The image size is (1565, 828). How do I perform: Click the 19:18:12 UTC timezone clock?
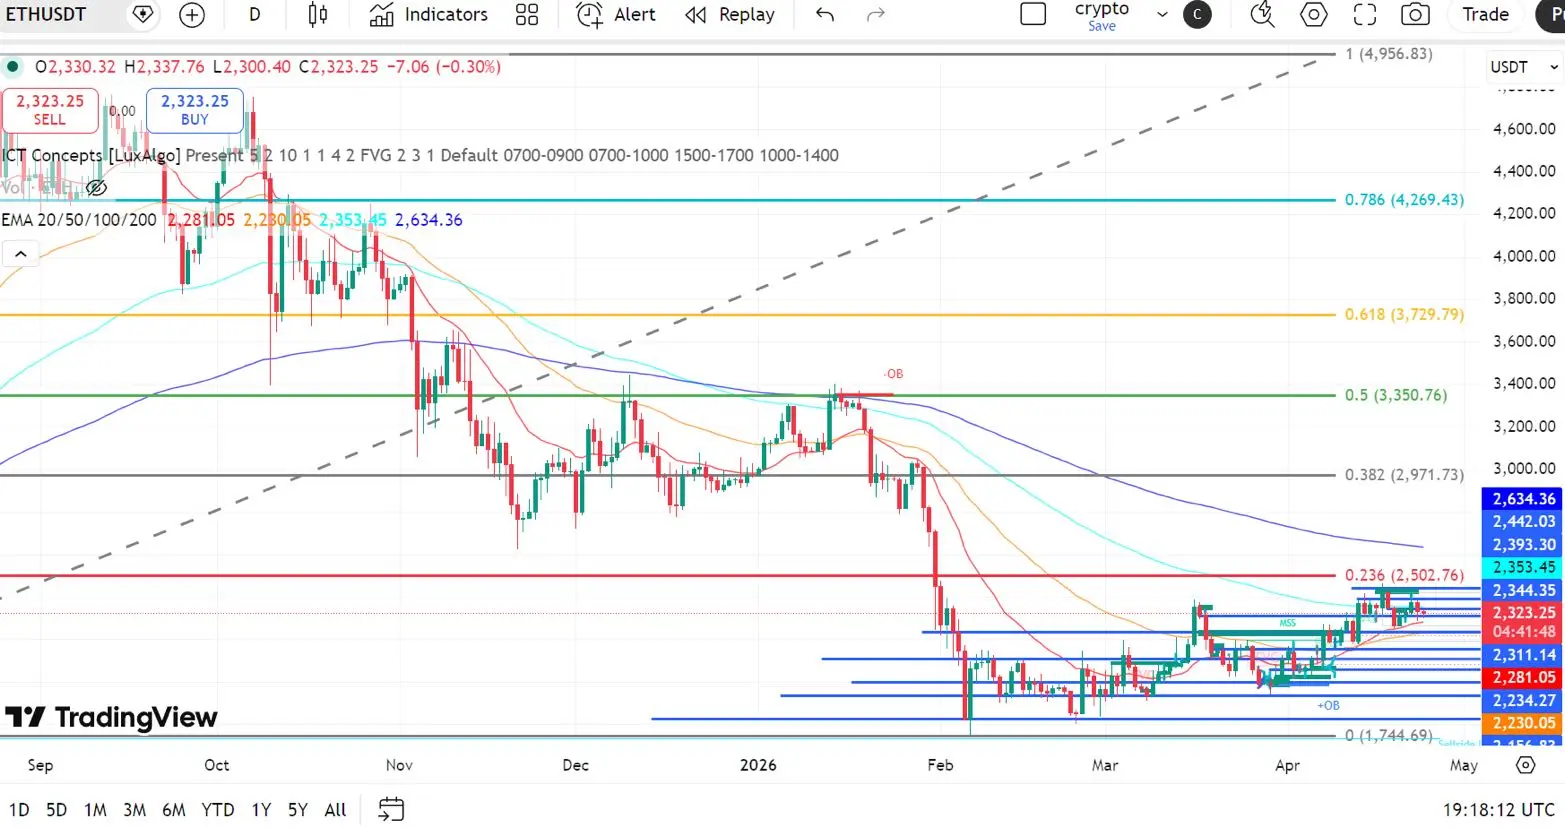click(1498, 810)
